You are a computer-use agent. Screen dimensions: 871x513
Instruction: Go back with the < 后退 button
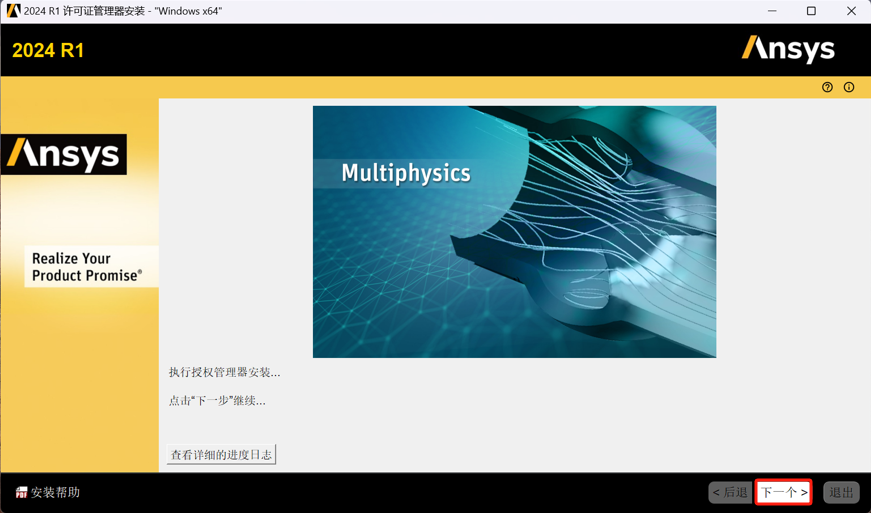730,492
